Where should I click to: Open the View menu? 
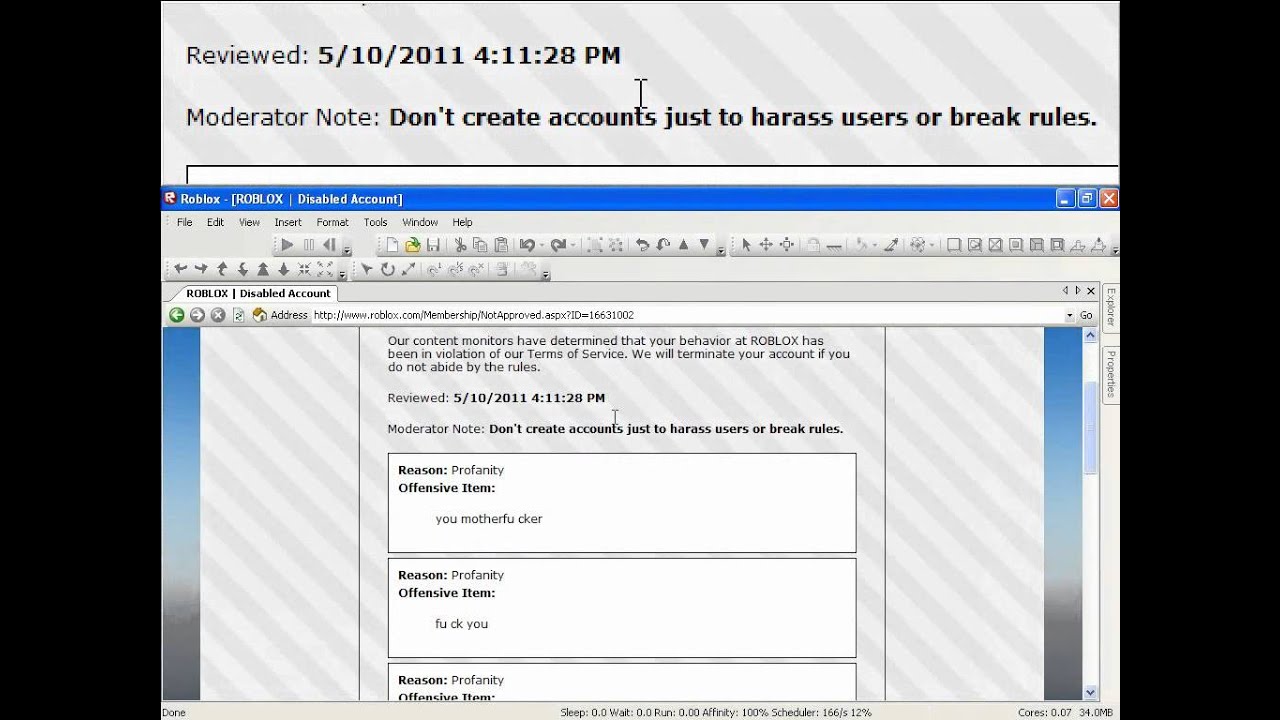tap(249, 222)
